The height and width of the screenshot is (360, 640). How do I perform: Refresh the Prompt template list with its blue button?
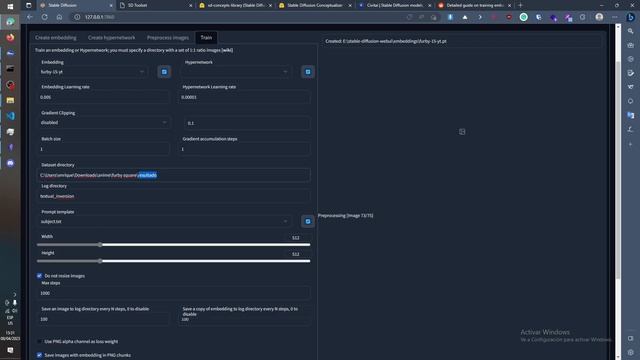[308, 221]
